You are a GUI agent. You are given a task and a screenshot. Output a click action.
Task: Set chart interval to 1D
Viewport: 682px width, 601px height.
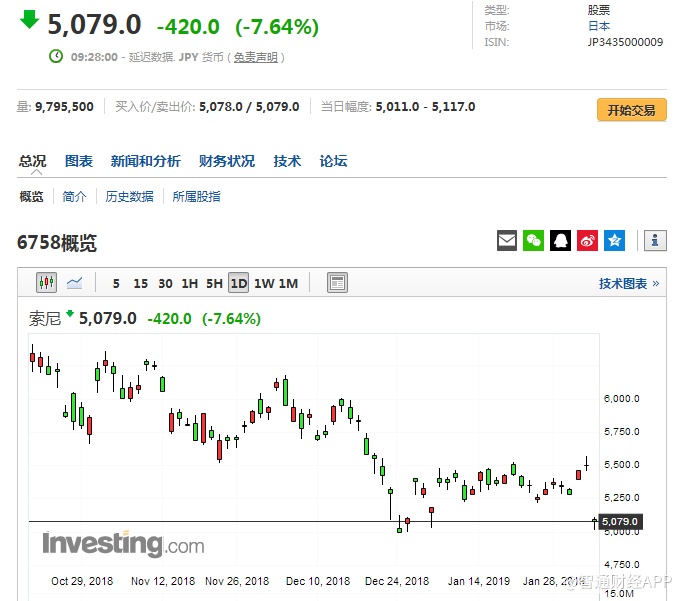238,283
